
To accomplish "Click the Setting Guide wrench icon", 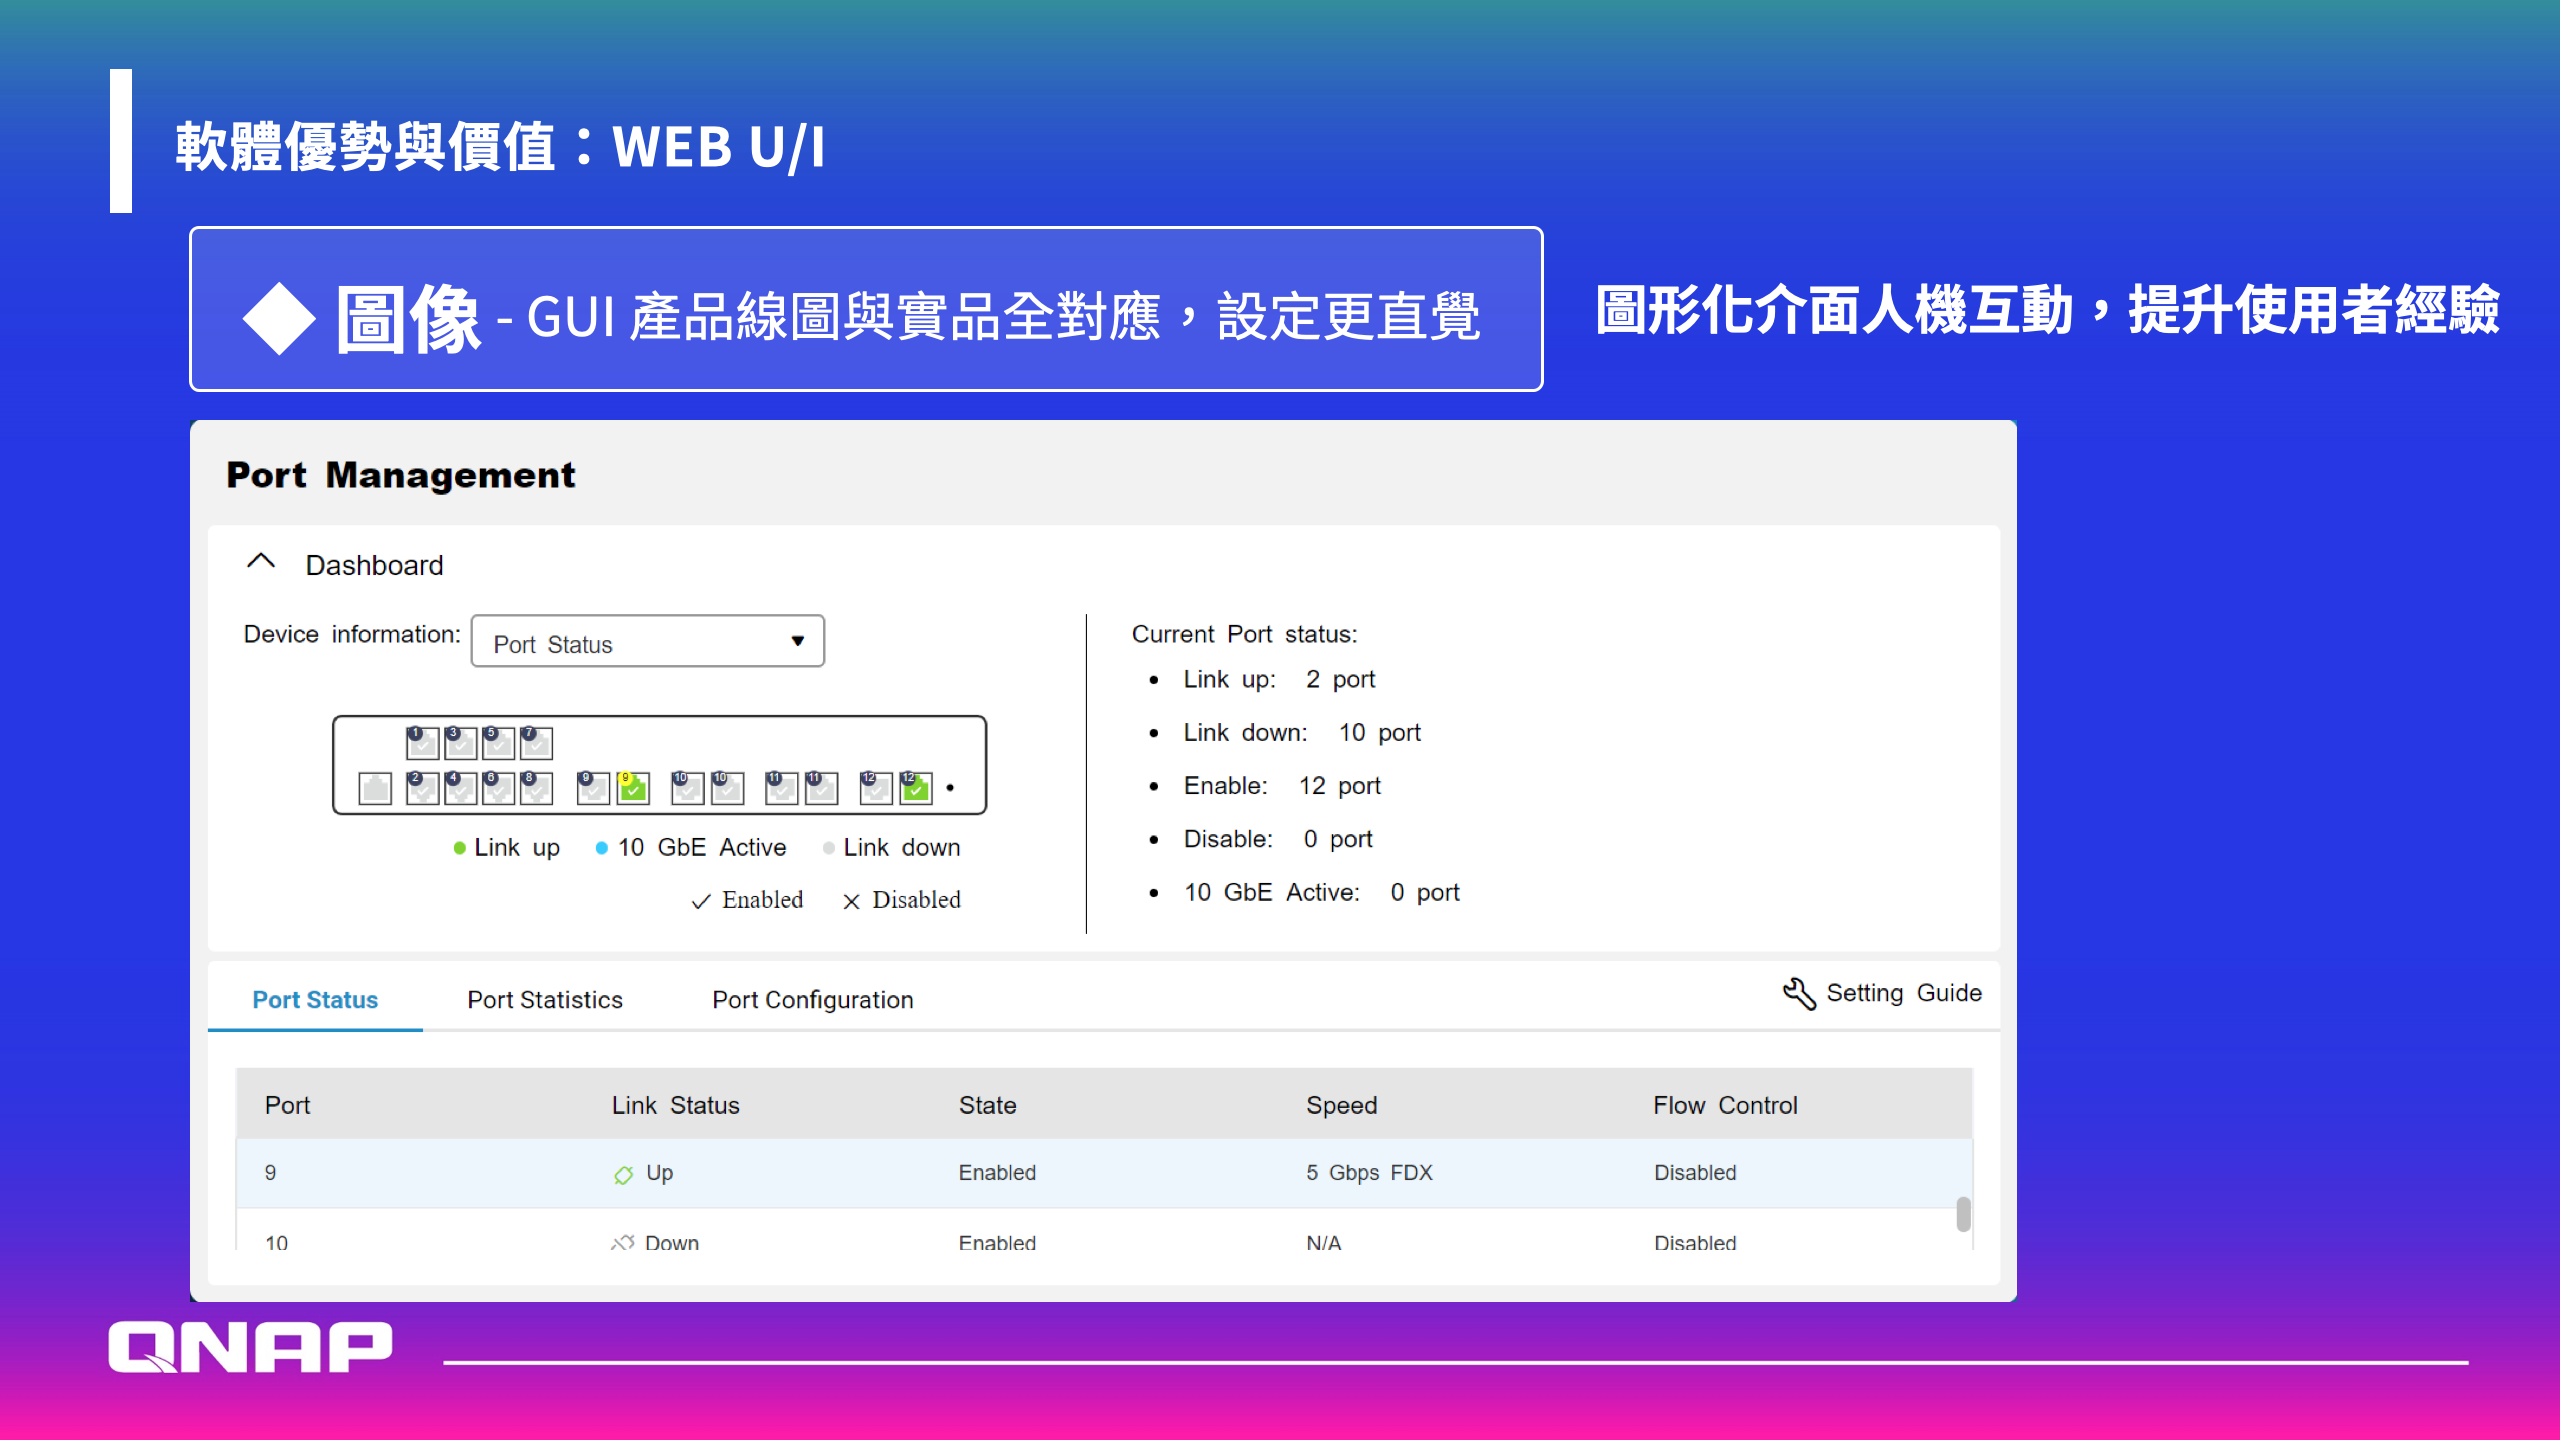I will (x=1798, y=993).
